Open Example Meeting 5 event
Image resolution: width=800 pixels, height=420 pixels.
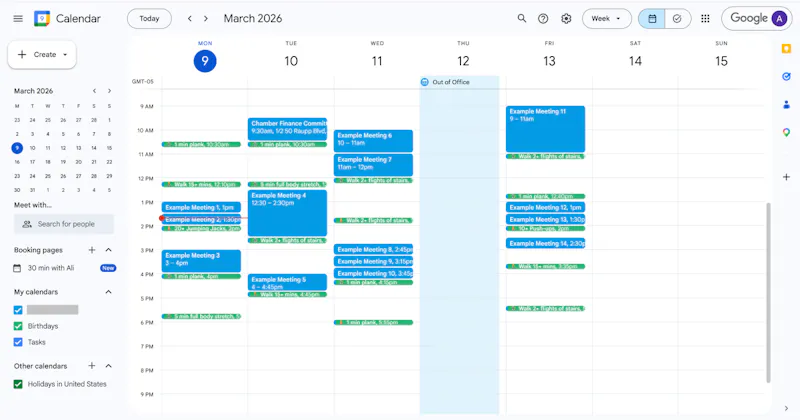pos(287,282)
